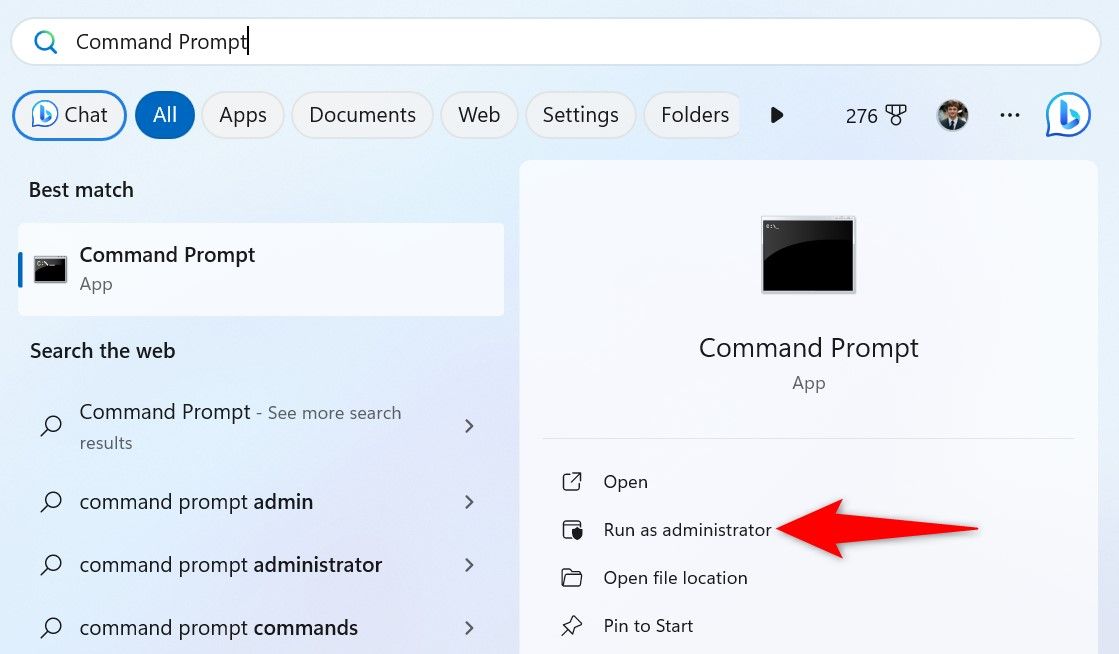Viewport: 1119px width, 654px height.
Task: Open the three-dots more options menu
Action: [1010, 115]
